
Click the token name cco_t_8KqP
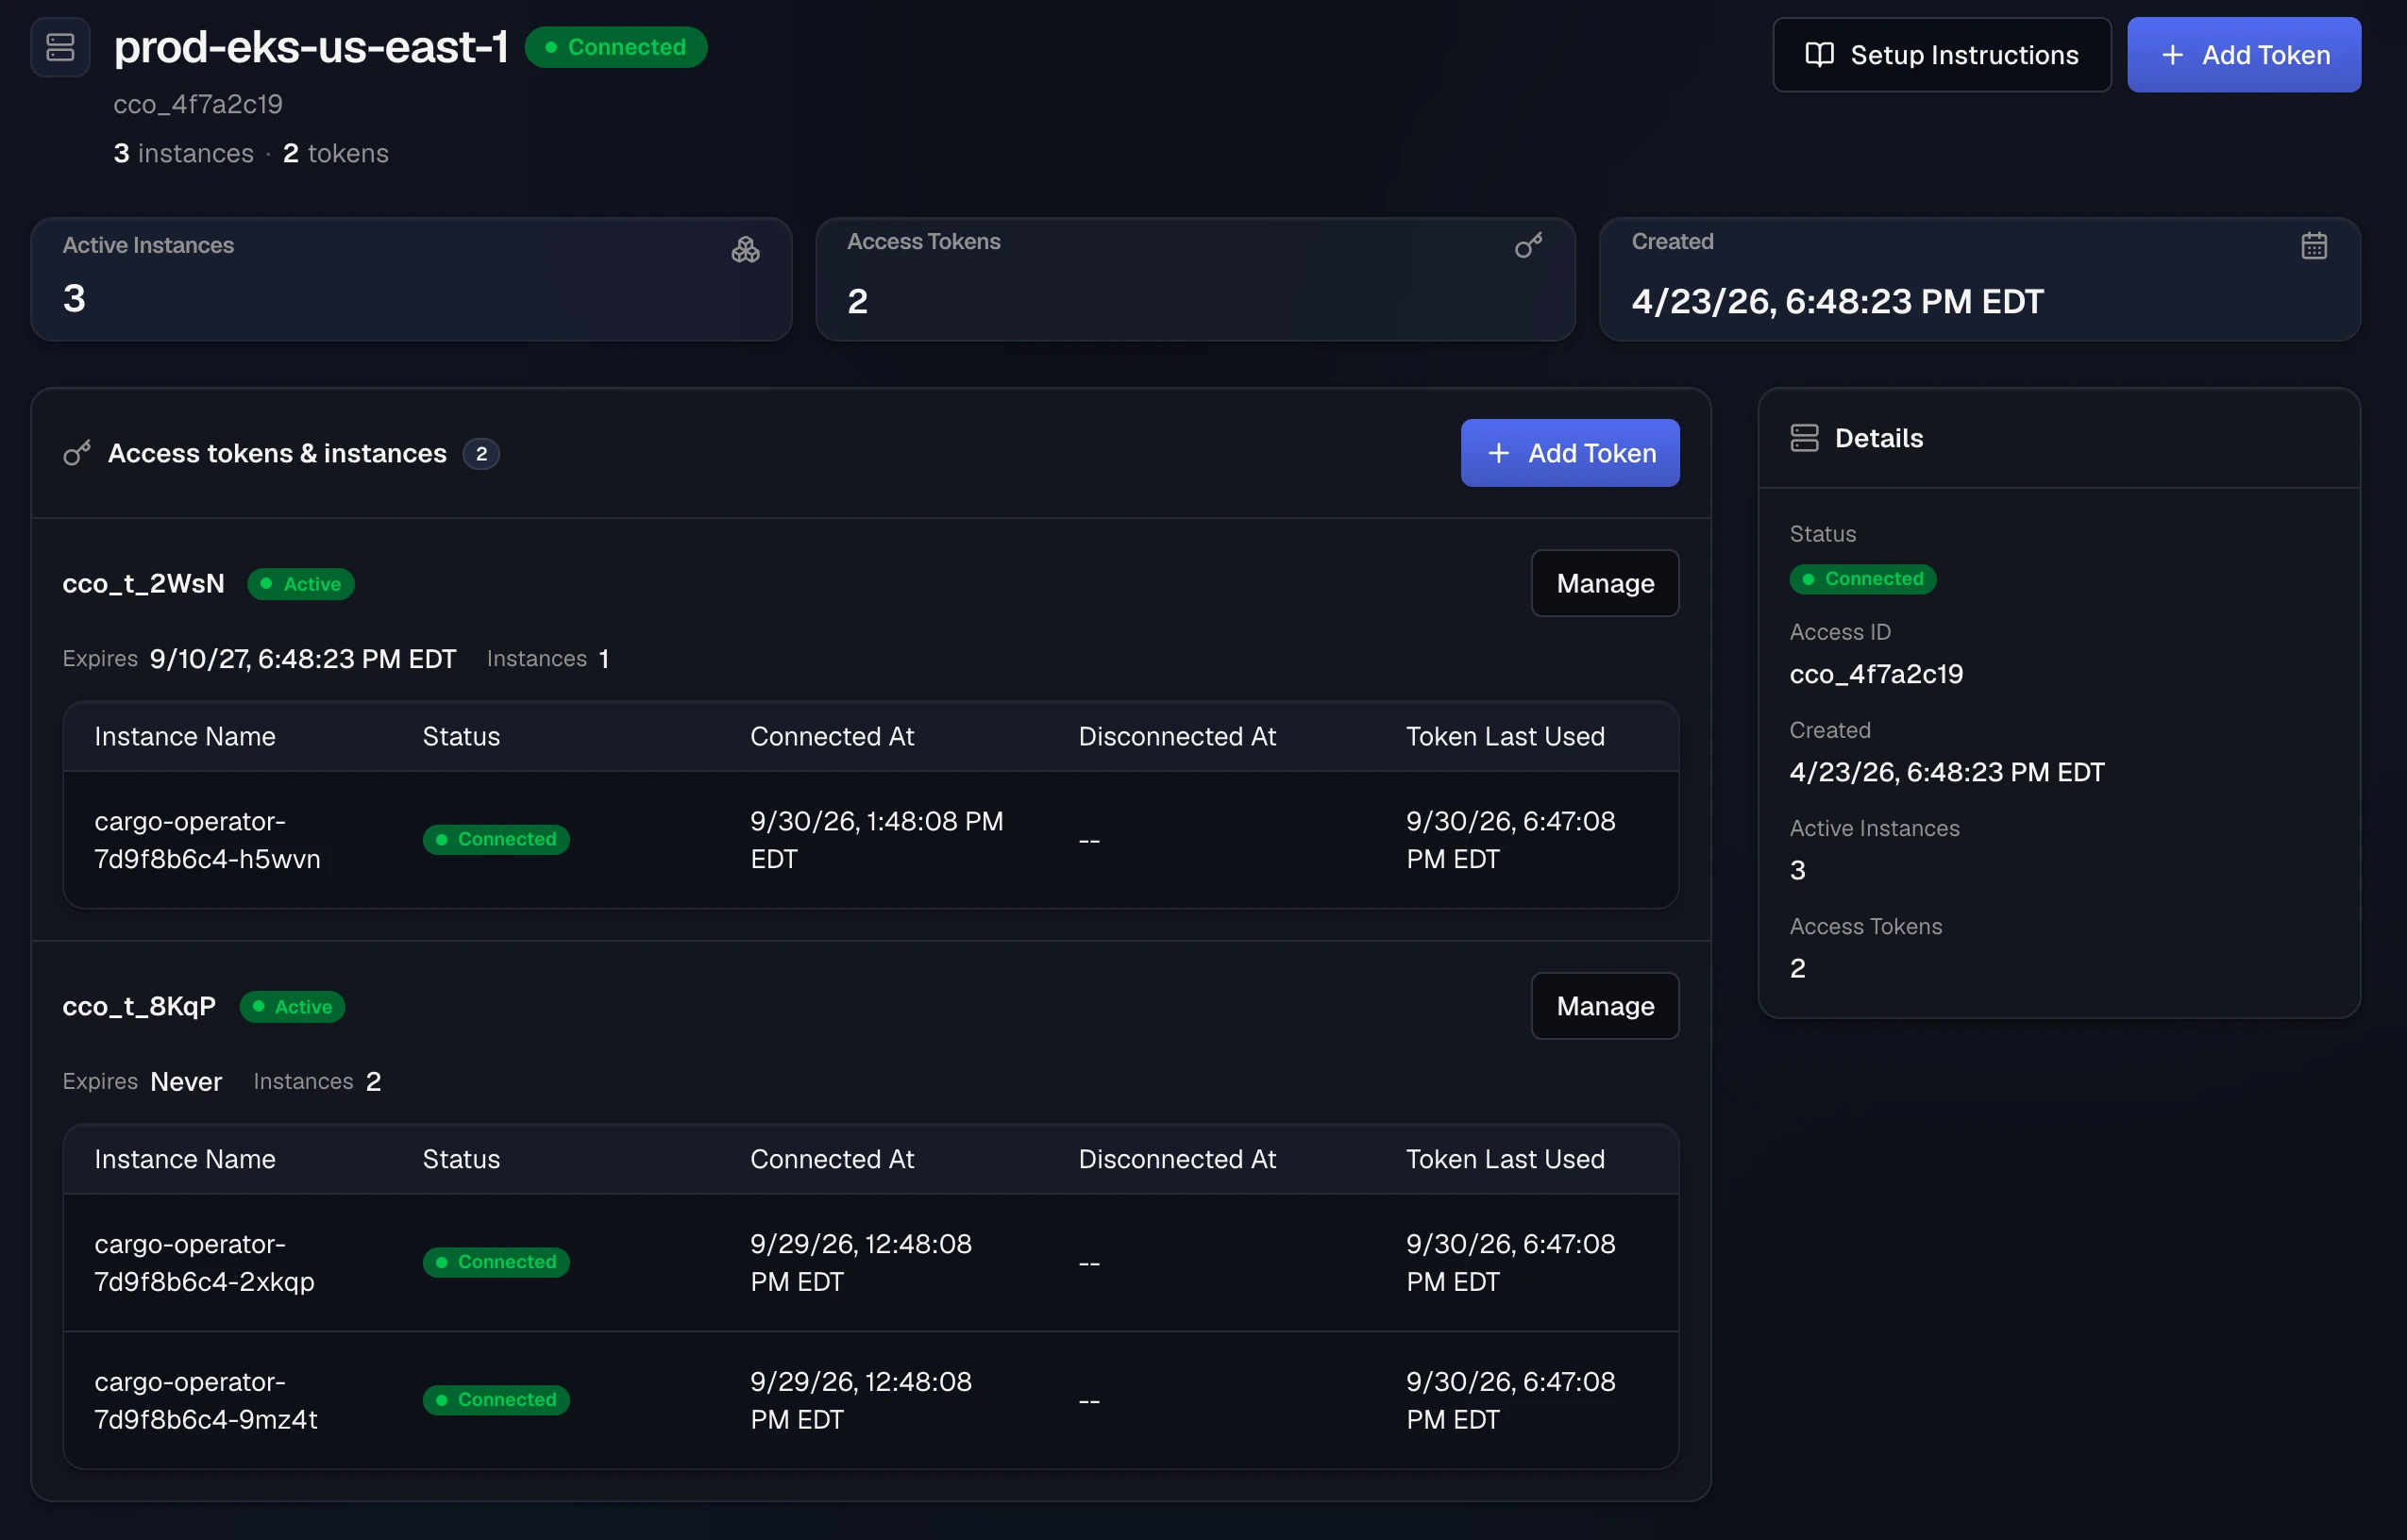pyautogui.click(x=139, y=1006)
